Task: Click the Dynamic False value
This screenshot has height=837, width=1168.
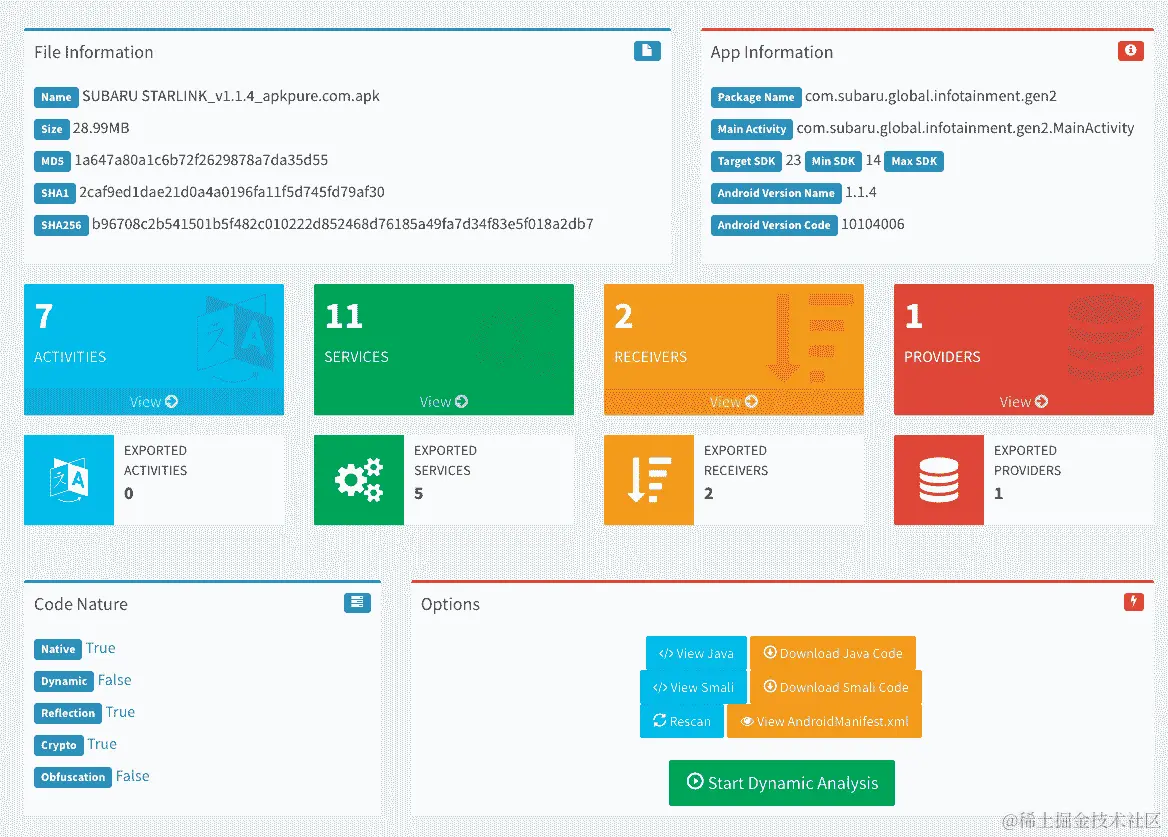Action: coord(115,680)
